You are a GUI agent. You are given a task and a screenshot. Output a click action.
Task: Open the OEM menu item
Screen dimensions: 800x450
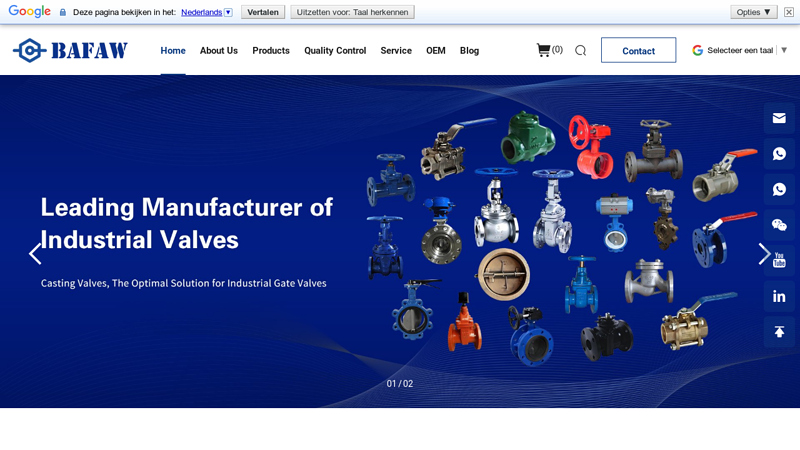436,51
